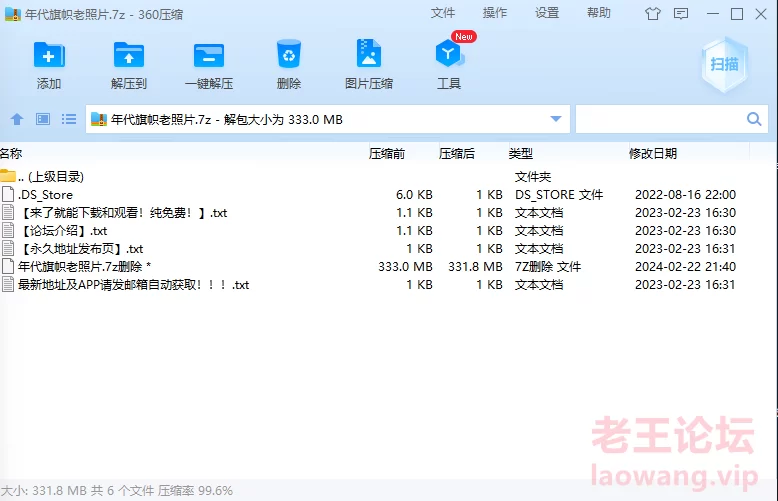Viewport: 778px width, 501px height.
Task: Click the Delete (删除) trash icon
Action: [289, 56]
